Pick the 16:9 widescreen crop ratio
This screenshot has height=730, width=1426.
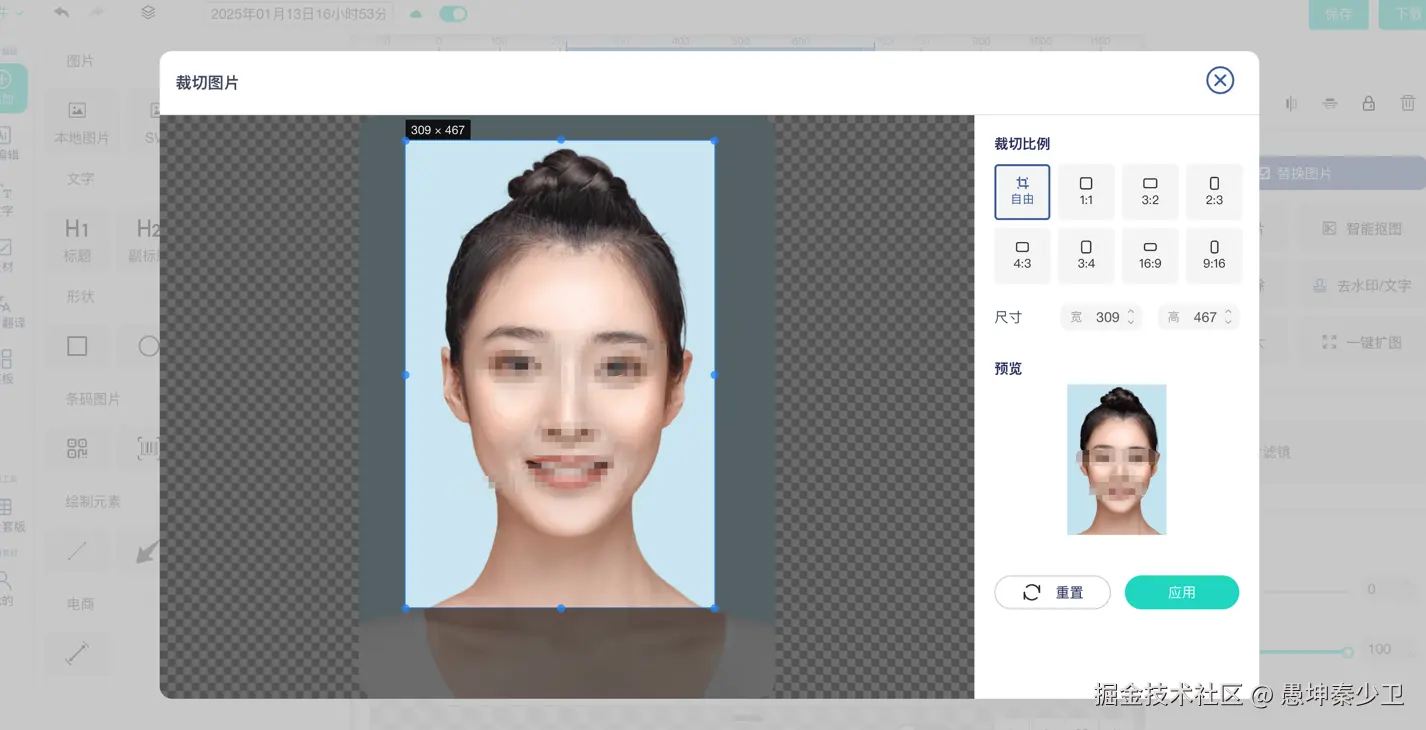(x=1150, y=255)
